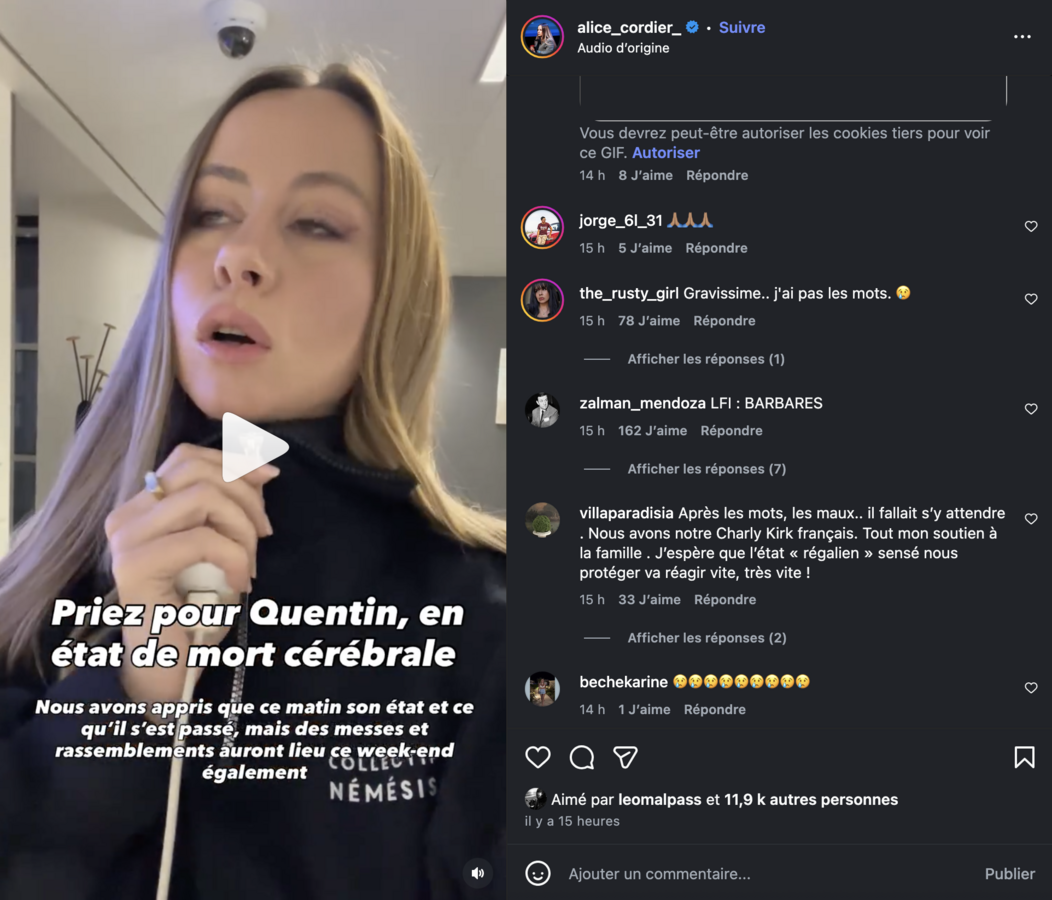The width and height of the screenshot is (1052, 900).
Task: Like the_rusty_girl's comment with its heart
Action: (x=1031, y=298)
